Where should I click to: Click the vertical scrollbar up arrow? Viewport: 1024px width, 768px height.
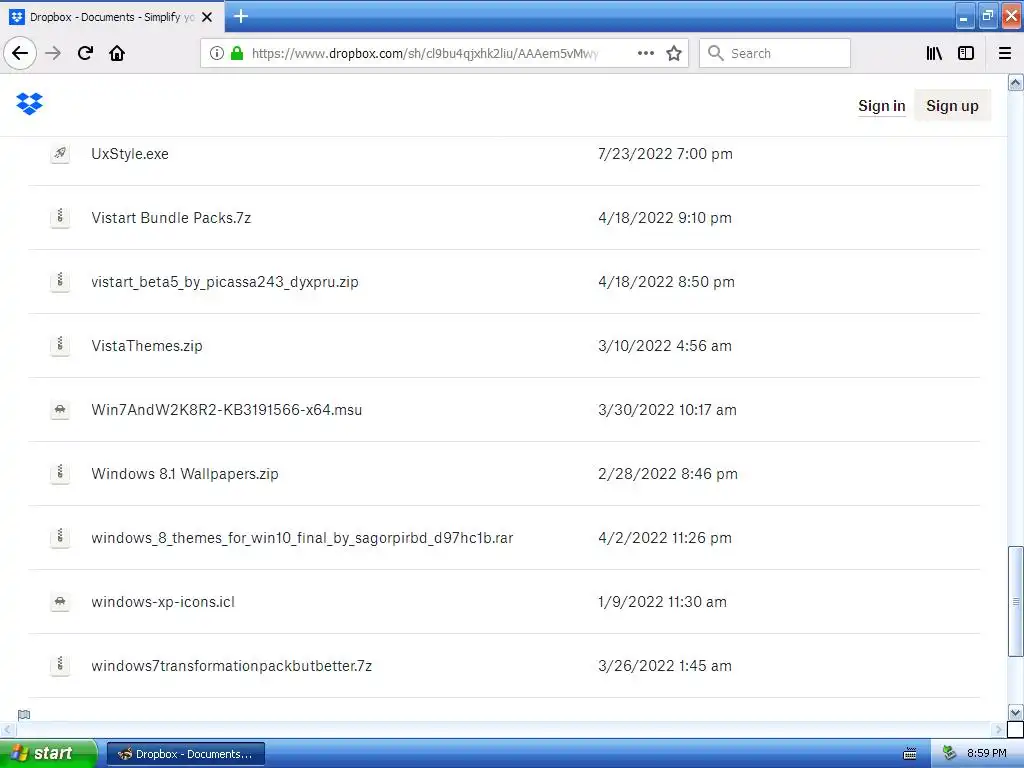point(1016,82)
